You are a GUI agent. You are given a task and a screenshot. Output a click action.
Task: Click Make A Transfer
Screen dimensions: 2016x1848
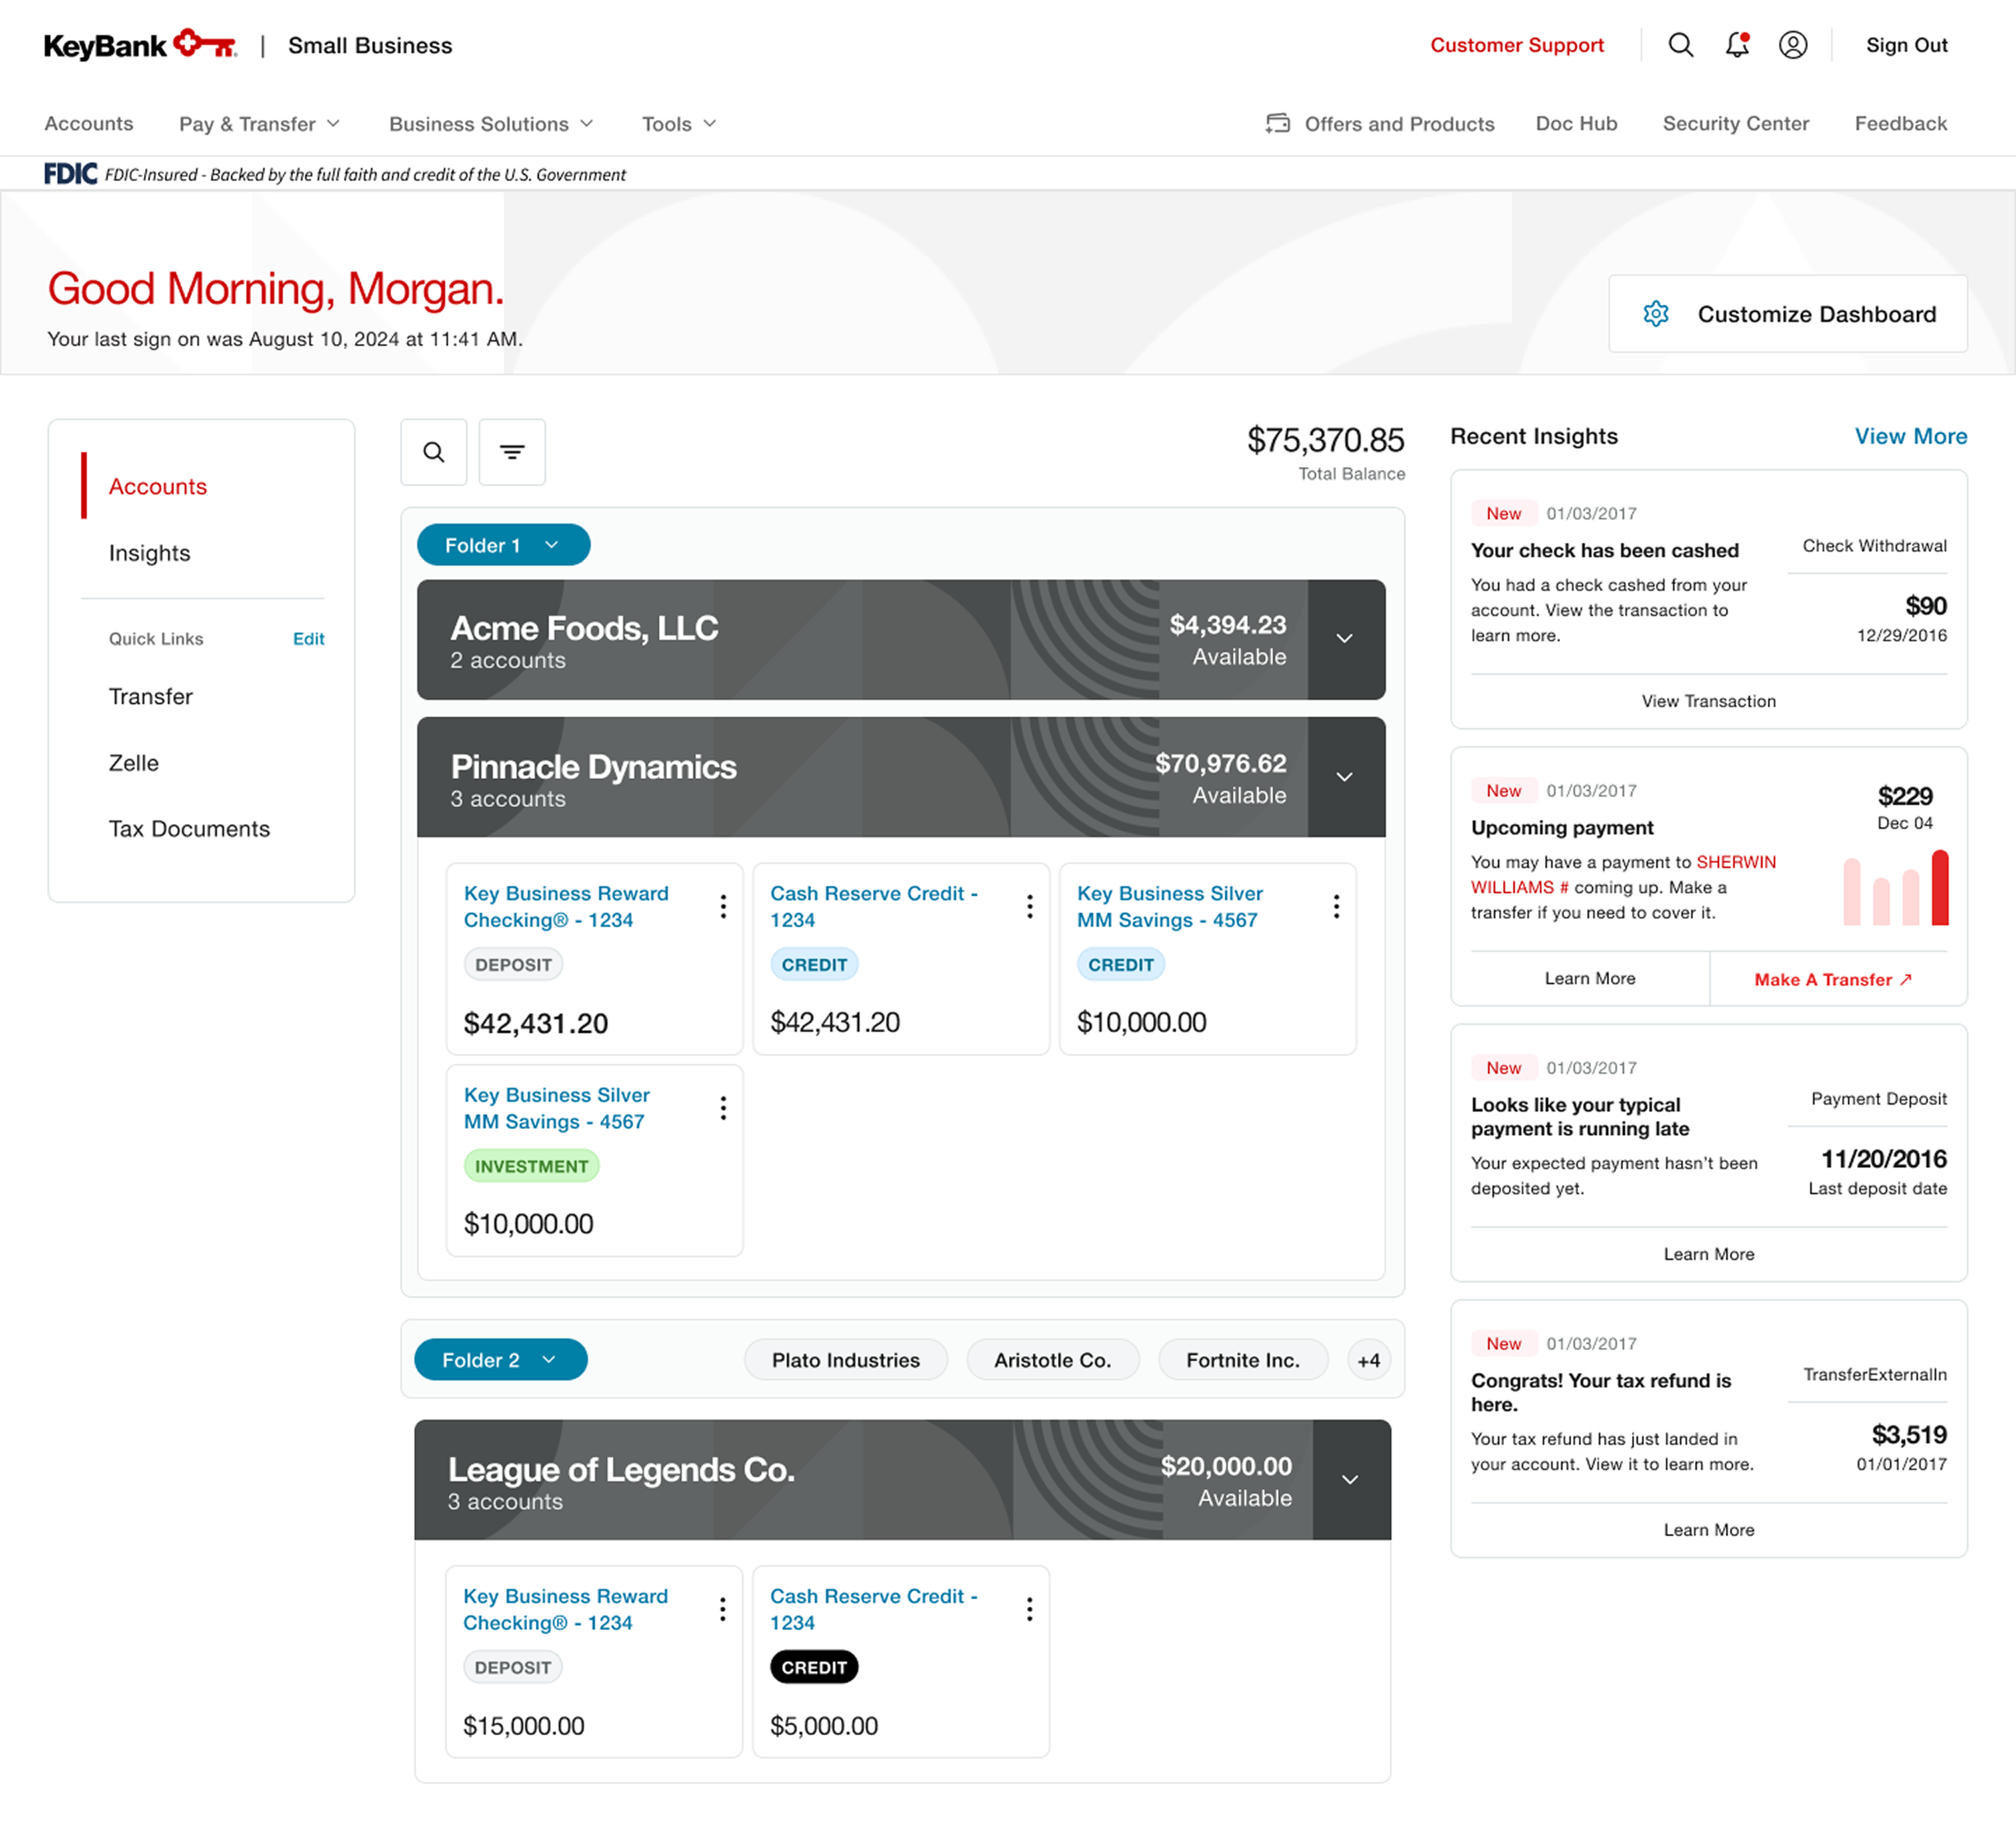(x=1833, y=980)
